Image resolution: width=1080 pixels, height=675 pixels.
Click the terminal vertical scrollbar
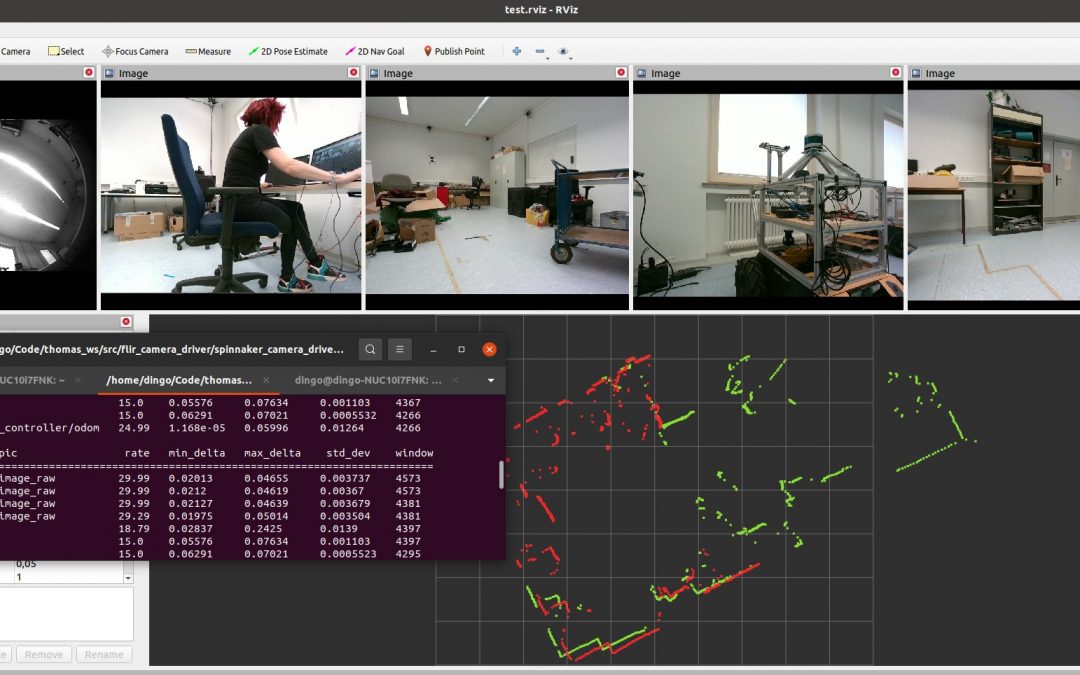[501, 475]
